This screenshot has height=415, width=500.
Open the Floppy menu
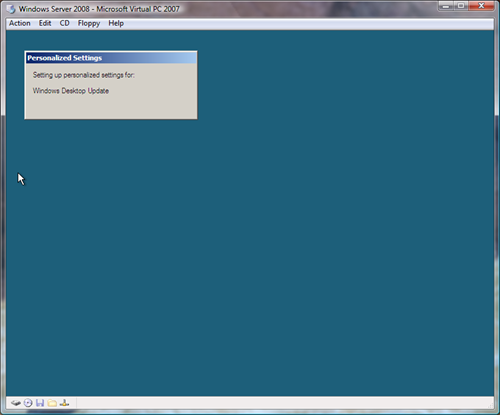point(89,24)
